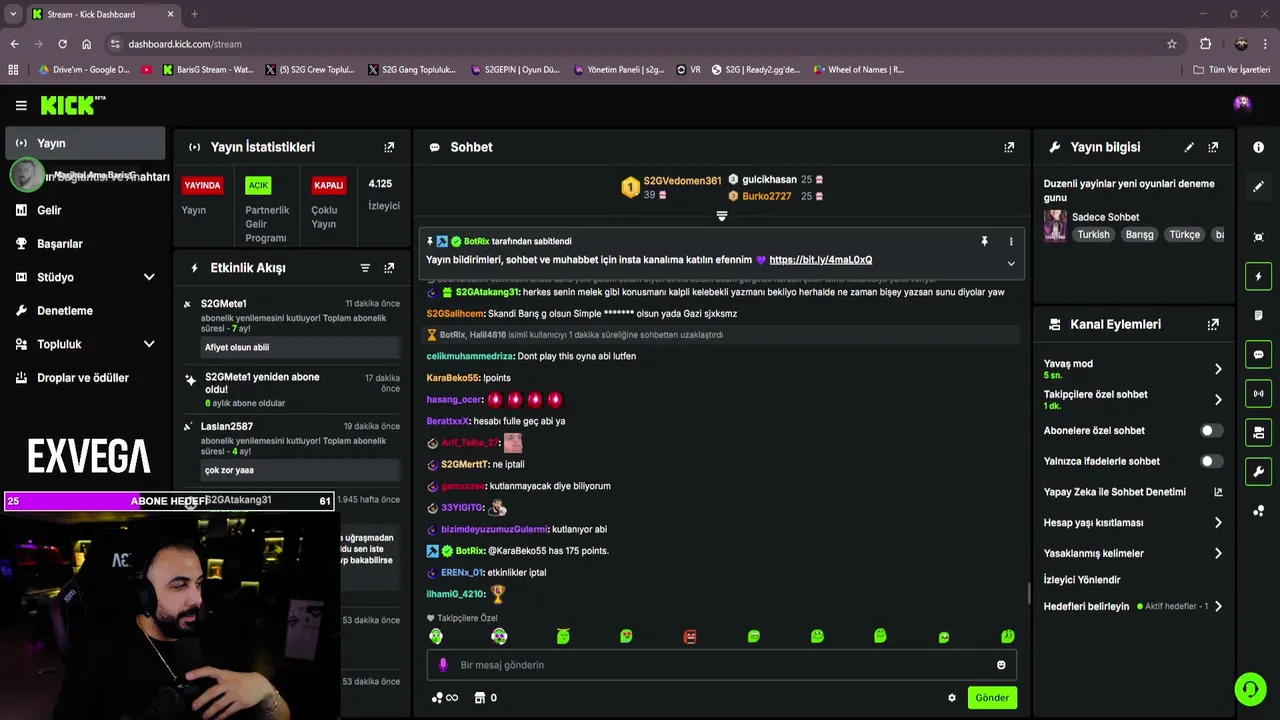Click the channel actions icon in right sidebar

tap(1258, 432)
